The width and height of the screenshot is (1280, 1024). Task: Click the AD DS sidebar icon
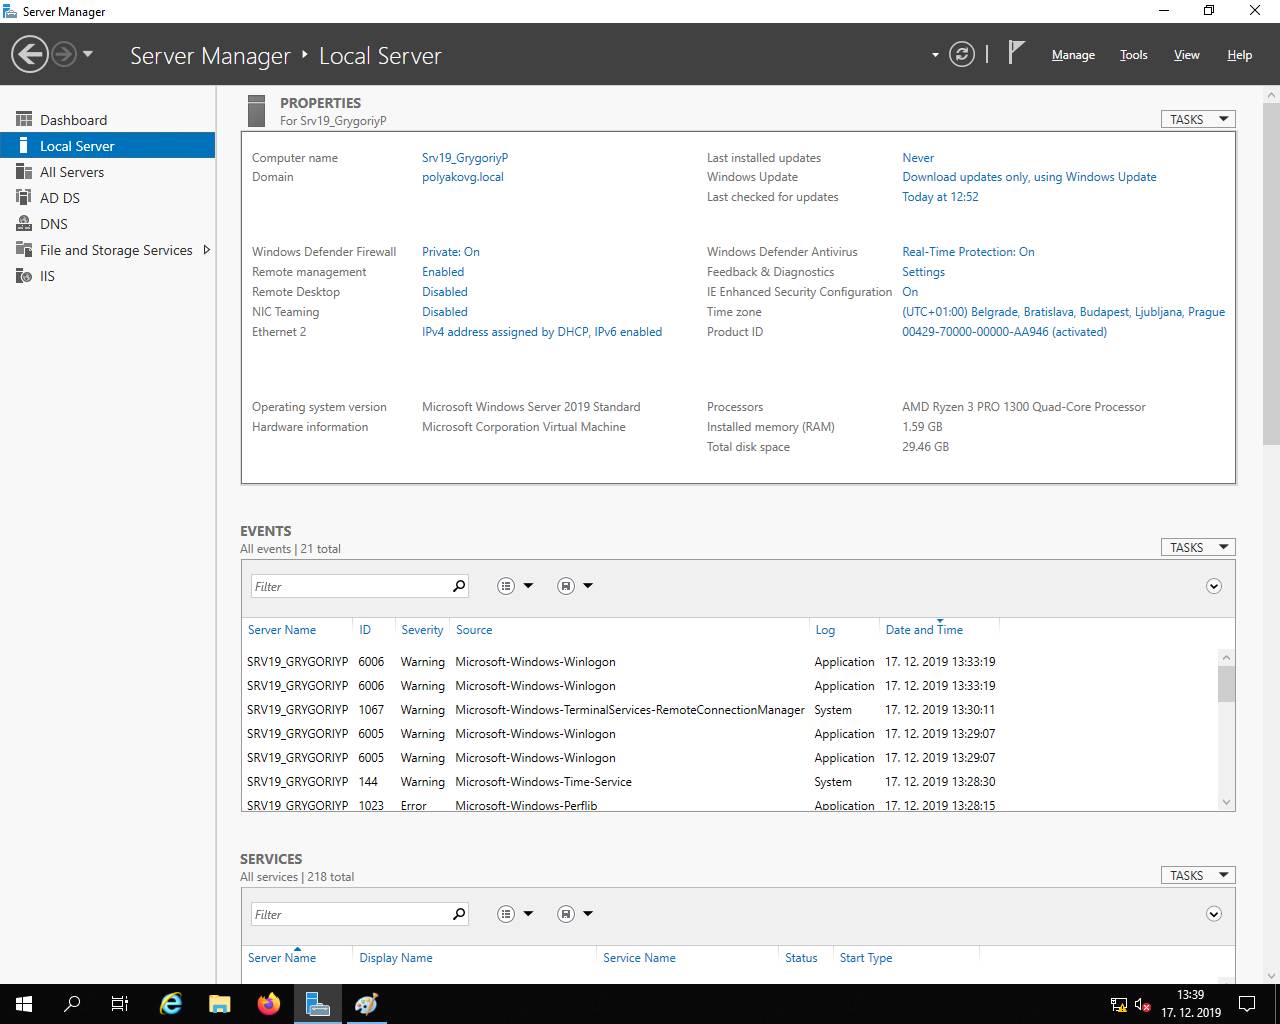point(24,198)
